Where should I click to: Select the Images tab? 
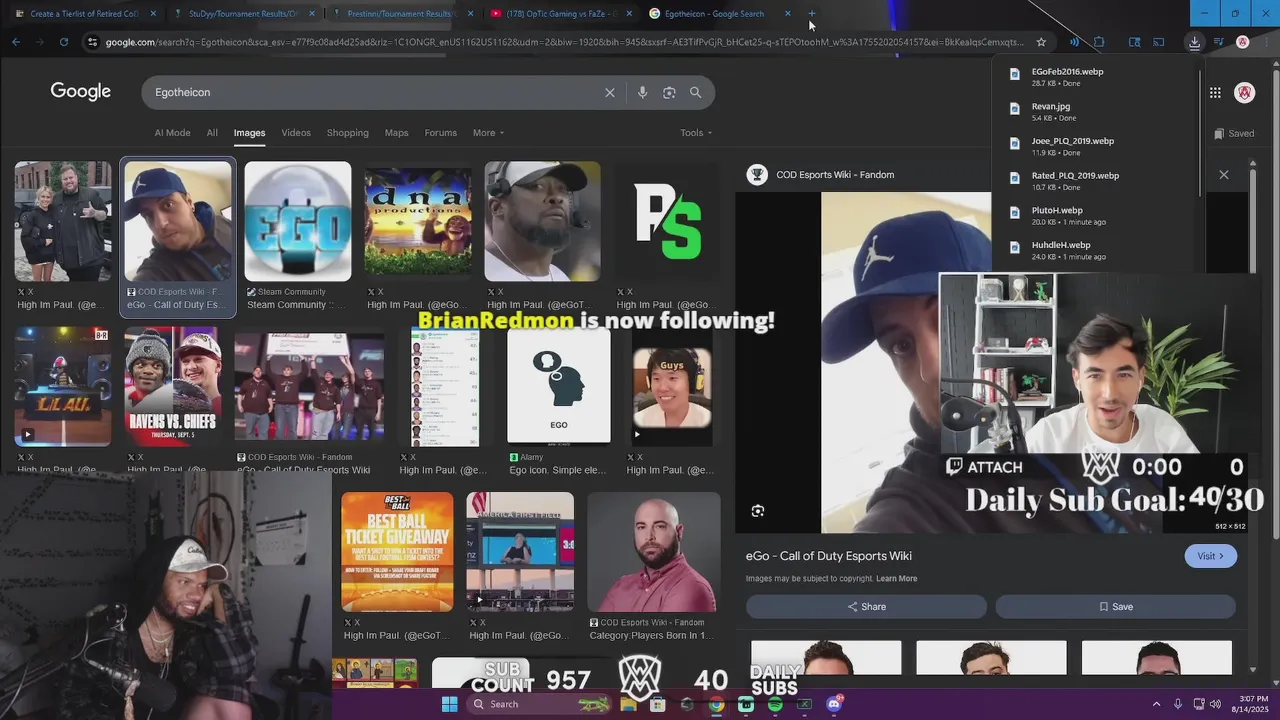249,133
